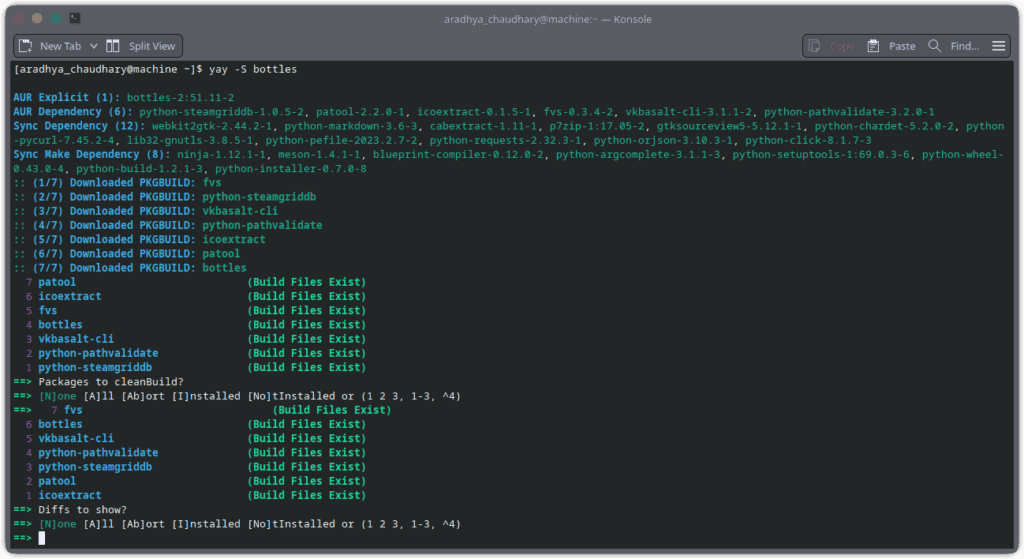This screenshot has height=559, width=1024.
Task: Click '(2/7) Downloaded PKGBUILD: python-steamgriddb' line
Action: [165, 197]
